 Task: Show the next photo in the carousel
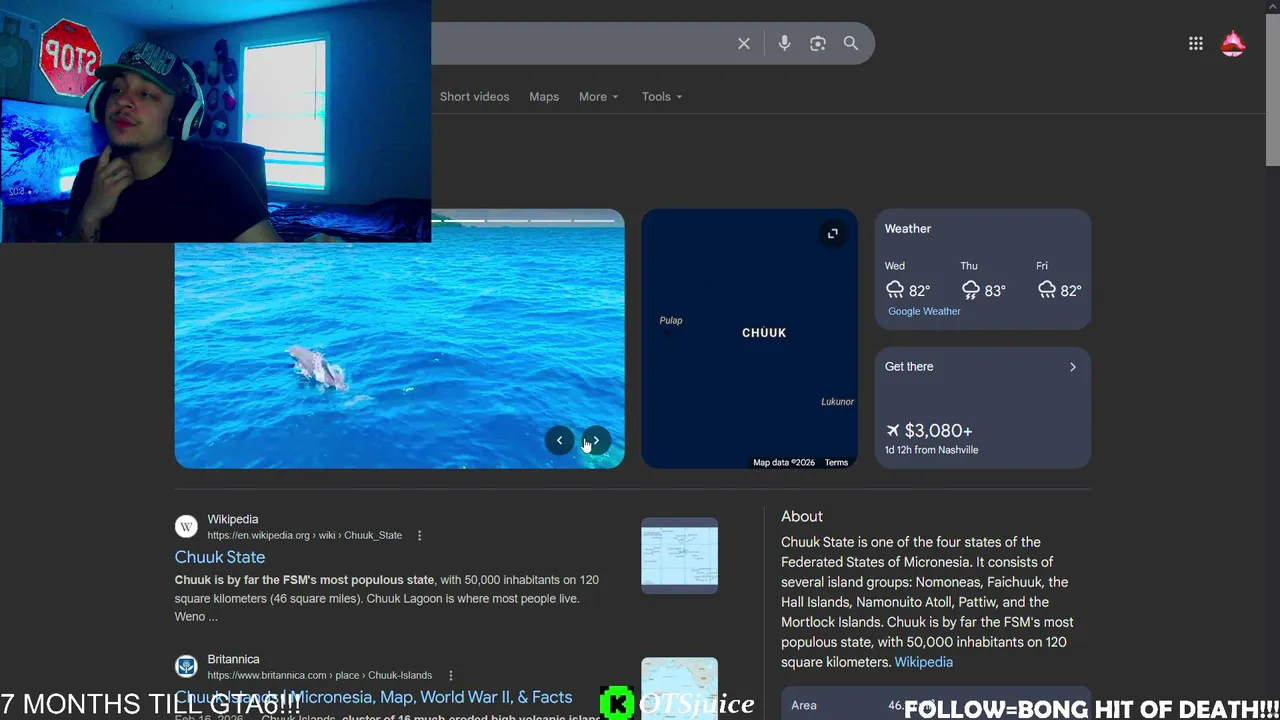pos(596,441)
